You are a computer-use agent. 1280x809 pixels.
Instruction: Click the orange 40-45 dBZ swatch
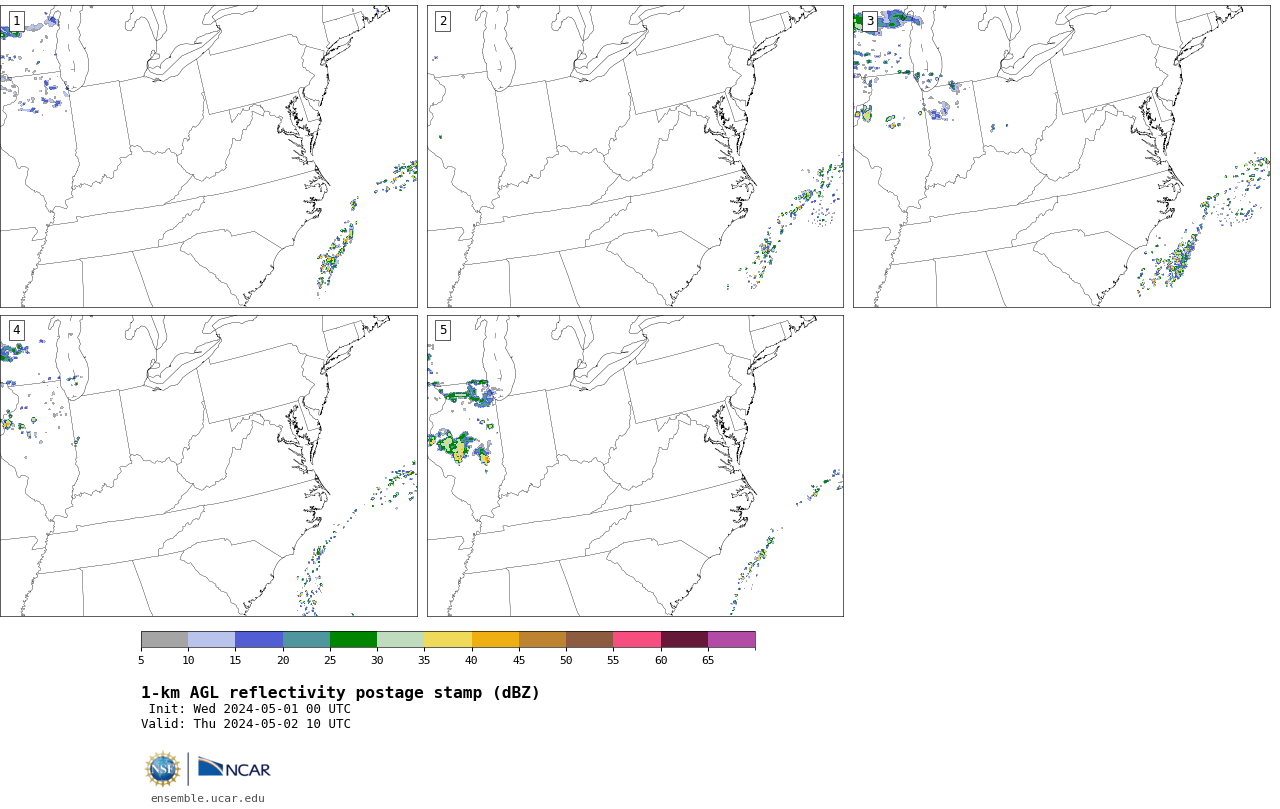(x=495, y=640)
